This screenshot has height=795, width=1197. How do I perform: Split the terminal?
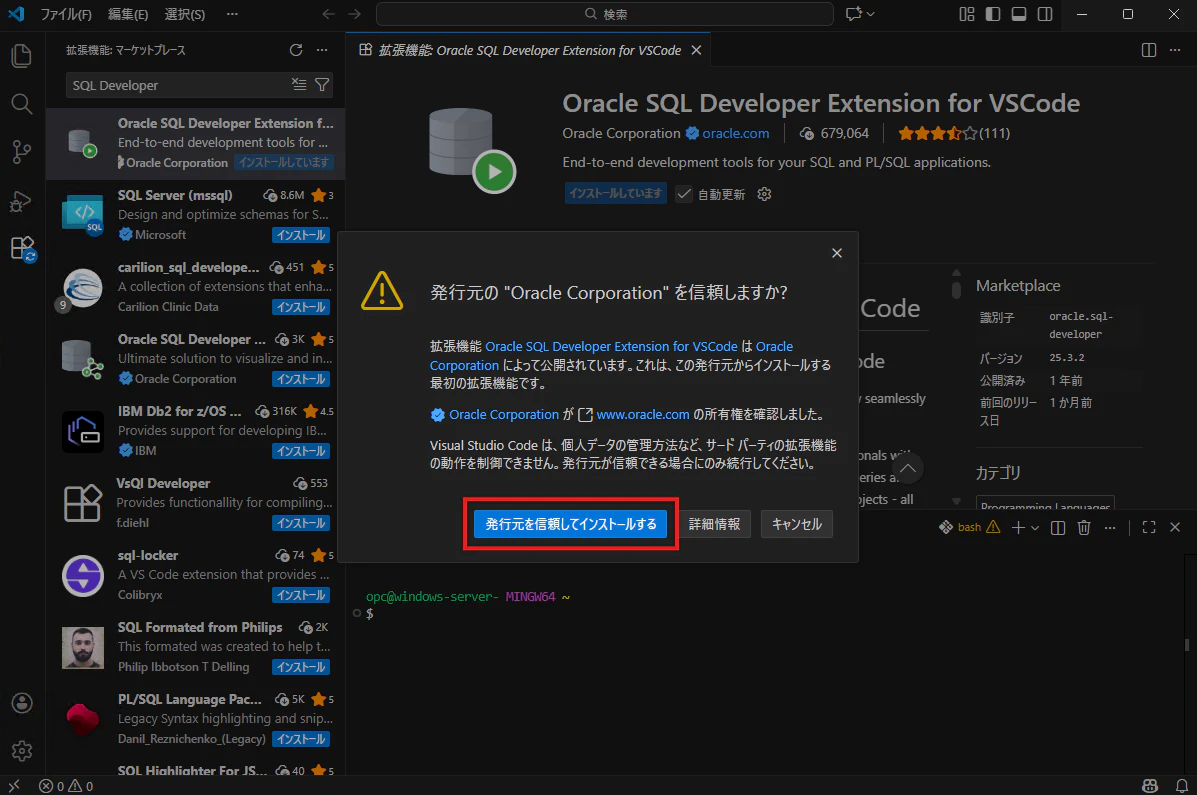tap(1058, 527)
